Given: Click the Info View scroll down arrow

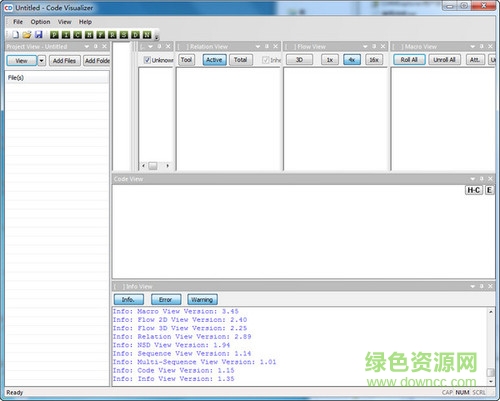Looking at the screenshot, I should [x=491, y=381].
